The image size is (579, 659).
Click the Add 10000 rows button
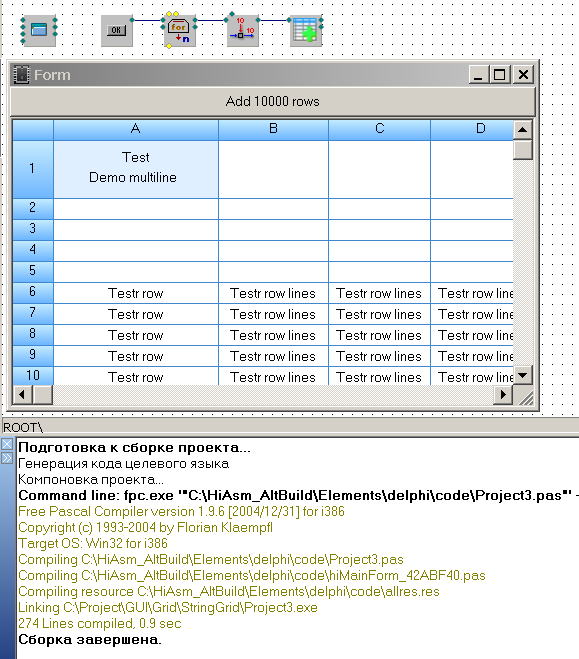click(273, 101)
